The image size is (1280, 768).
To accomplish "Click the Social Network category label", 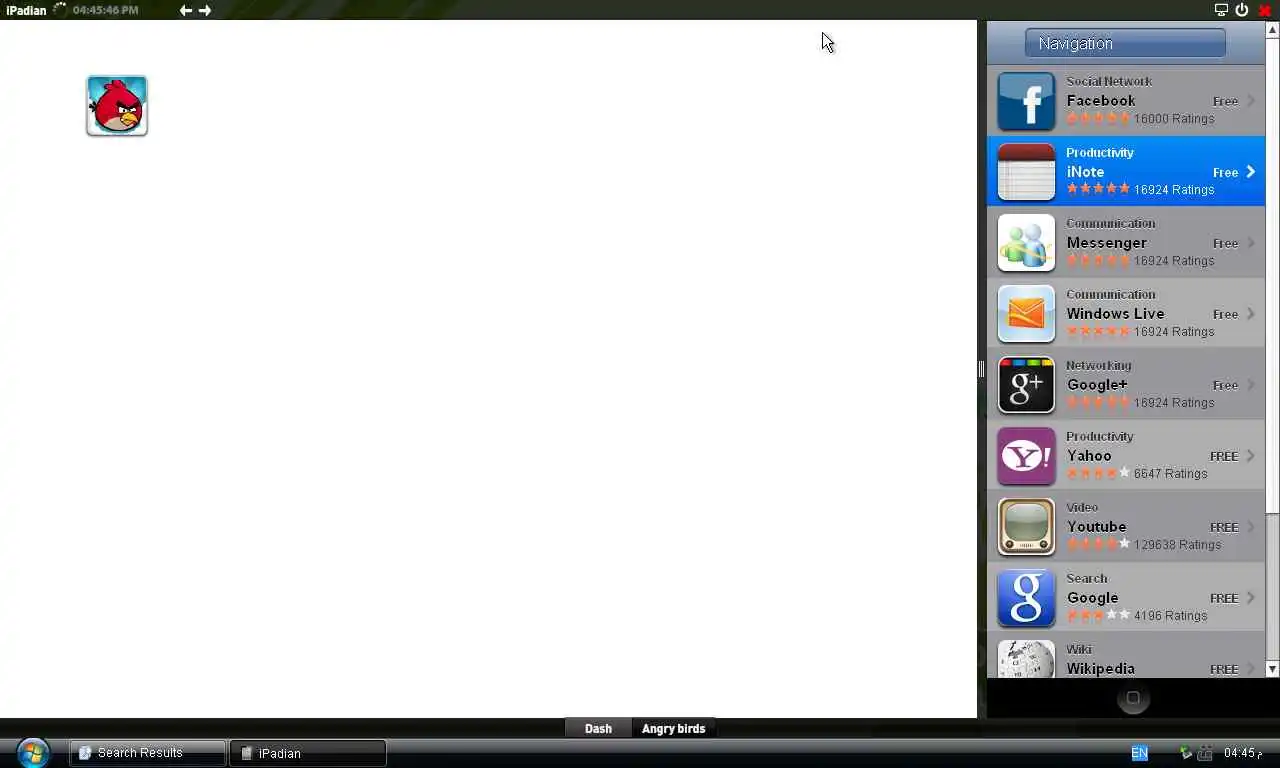I will click(1109, 81).
